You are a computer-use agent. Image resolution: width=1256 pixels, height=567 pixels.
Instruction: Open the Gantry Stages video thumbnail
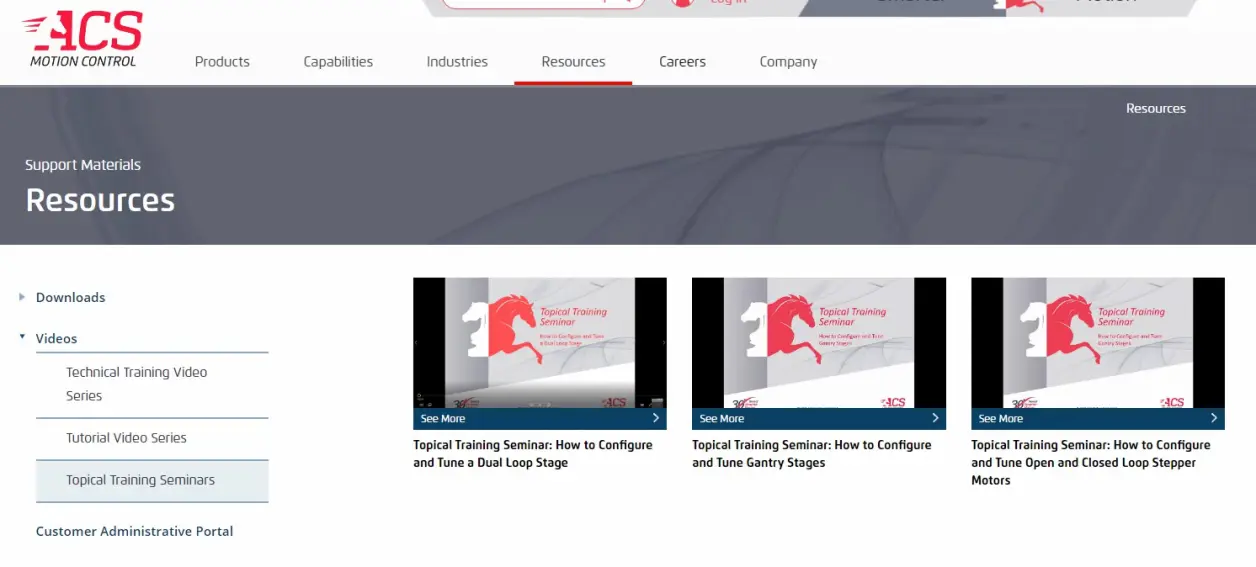819,343
